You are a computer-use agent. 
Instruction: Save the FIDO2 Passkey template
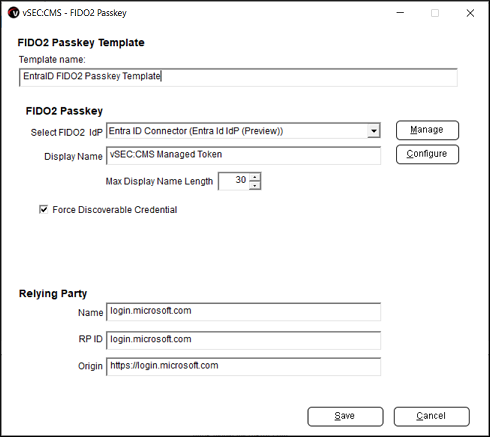[345, 416]
